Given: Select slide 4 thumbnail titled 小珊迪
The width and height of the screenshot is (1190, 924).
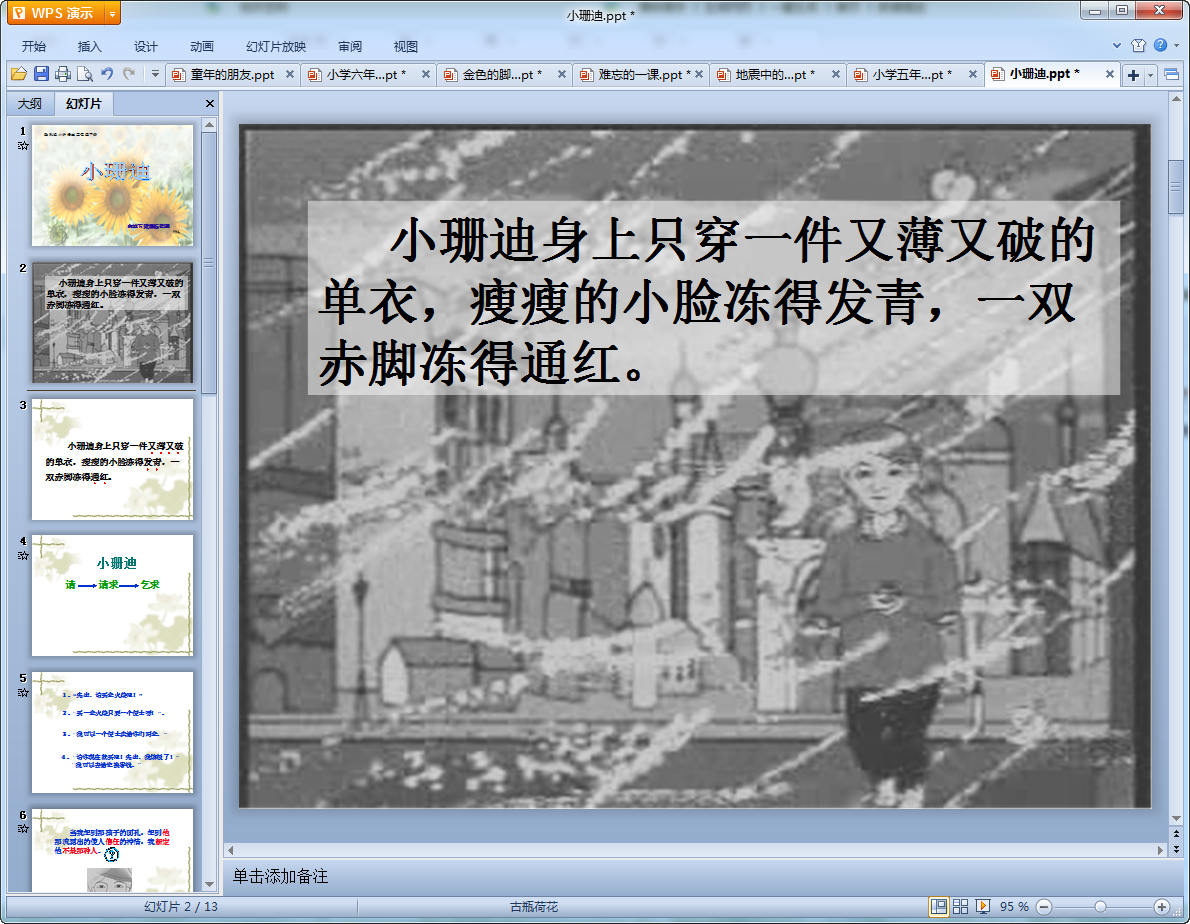Looking at the screenshot, I should (x=112, y=596).
